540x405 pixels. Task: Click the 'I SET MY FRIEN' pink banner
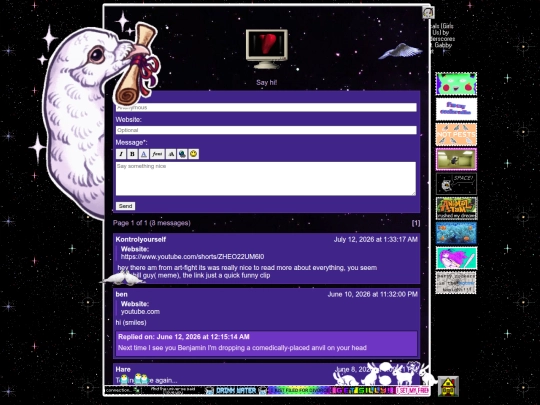pyautogui.click(x=412, y=391)
